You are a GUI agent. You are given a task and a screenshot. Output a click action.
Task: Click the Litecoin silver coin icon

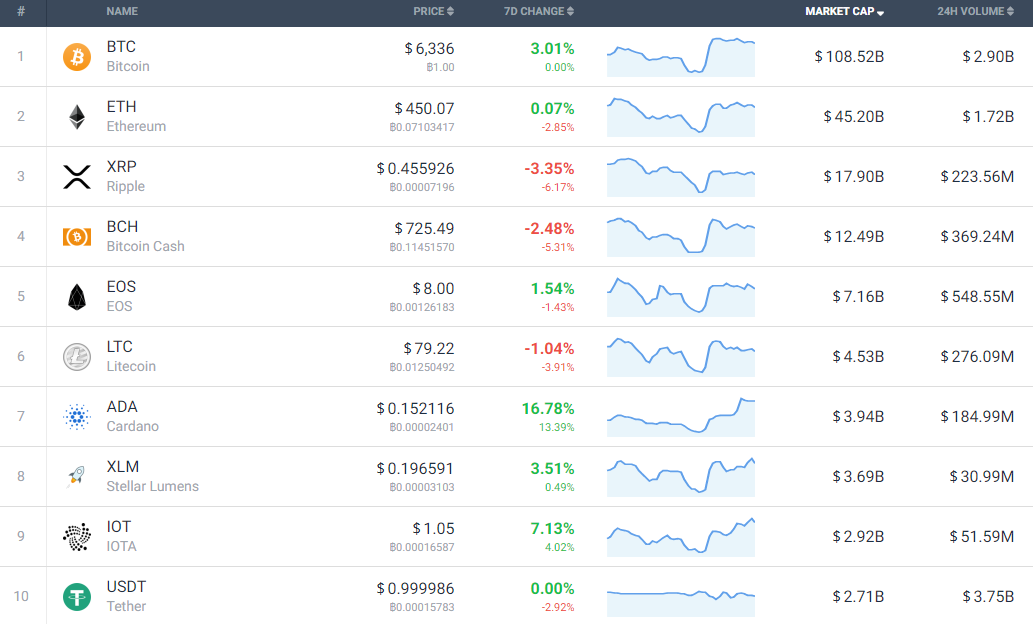pos(77,356)
